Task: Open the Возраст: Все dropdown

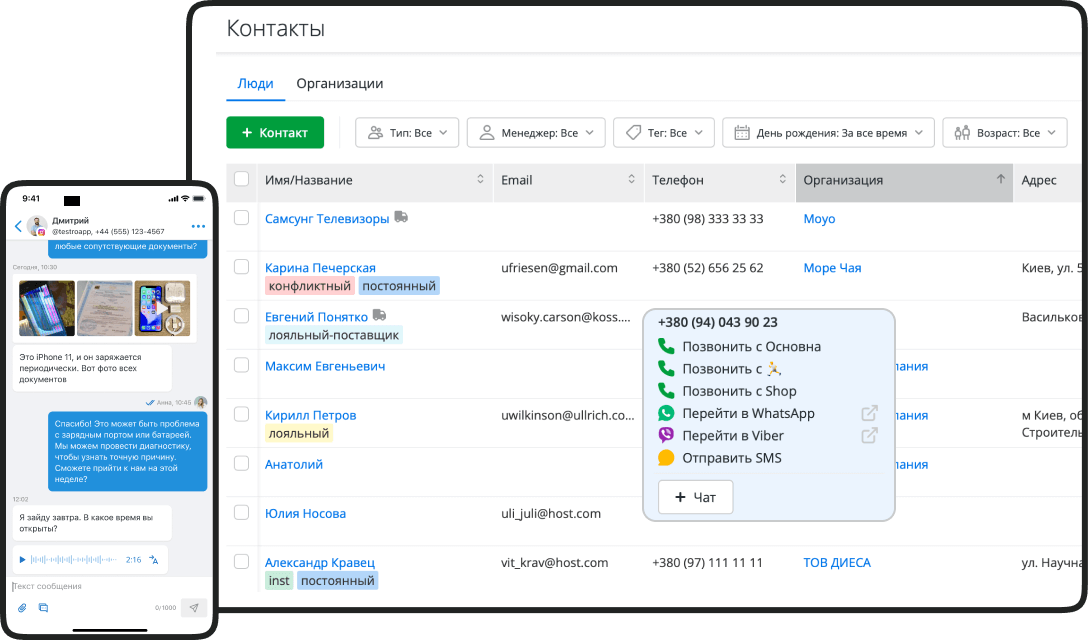Action: coord(1004,132)
